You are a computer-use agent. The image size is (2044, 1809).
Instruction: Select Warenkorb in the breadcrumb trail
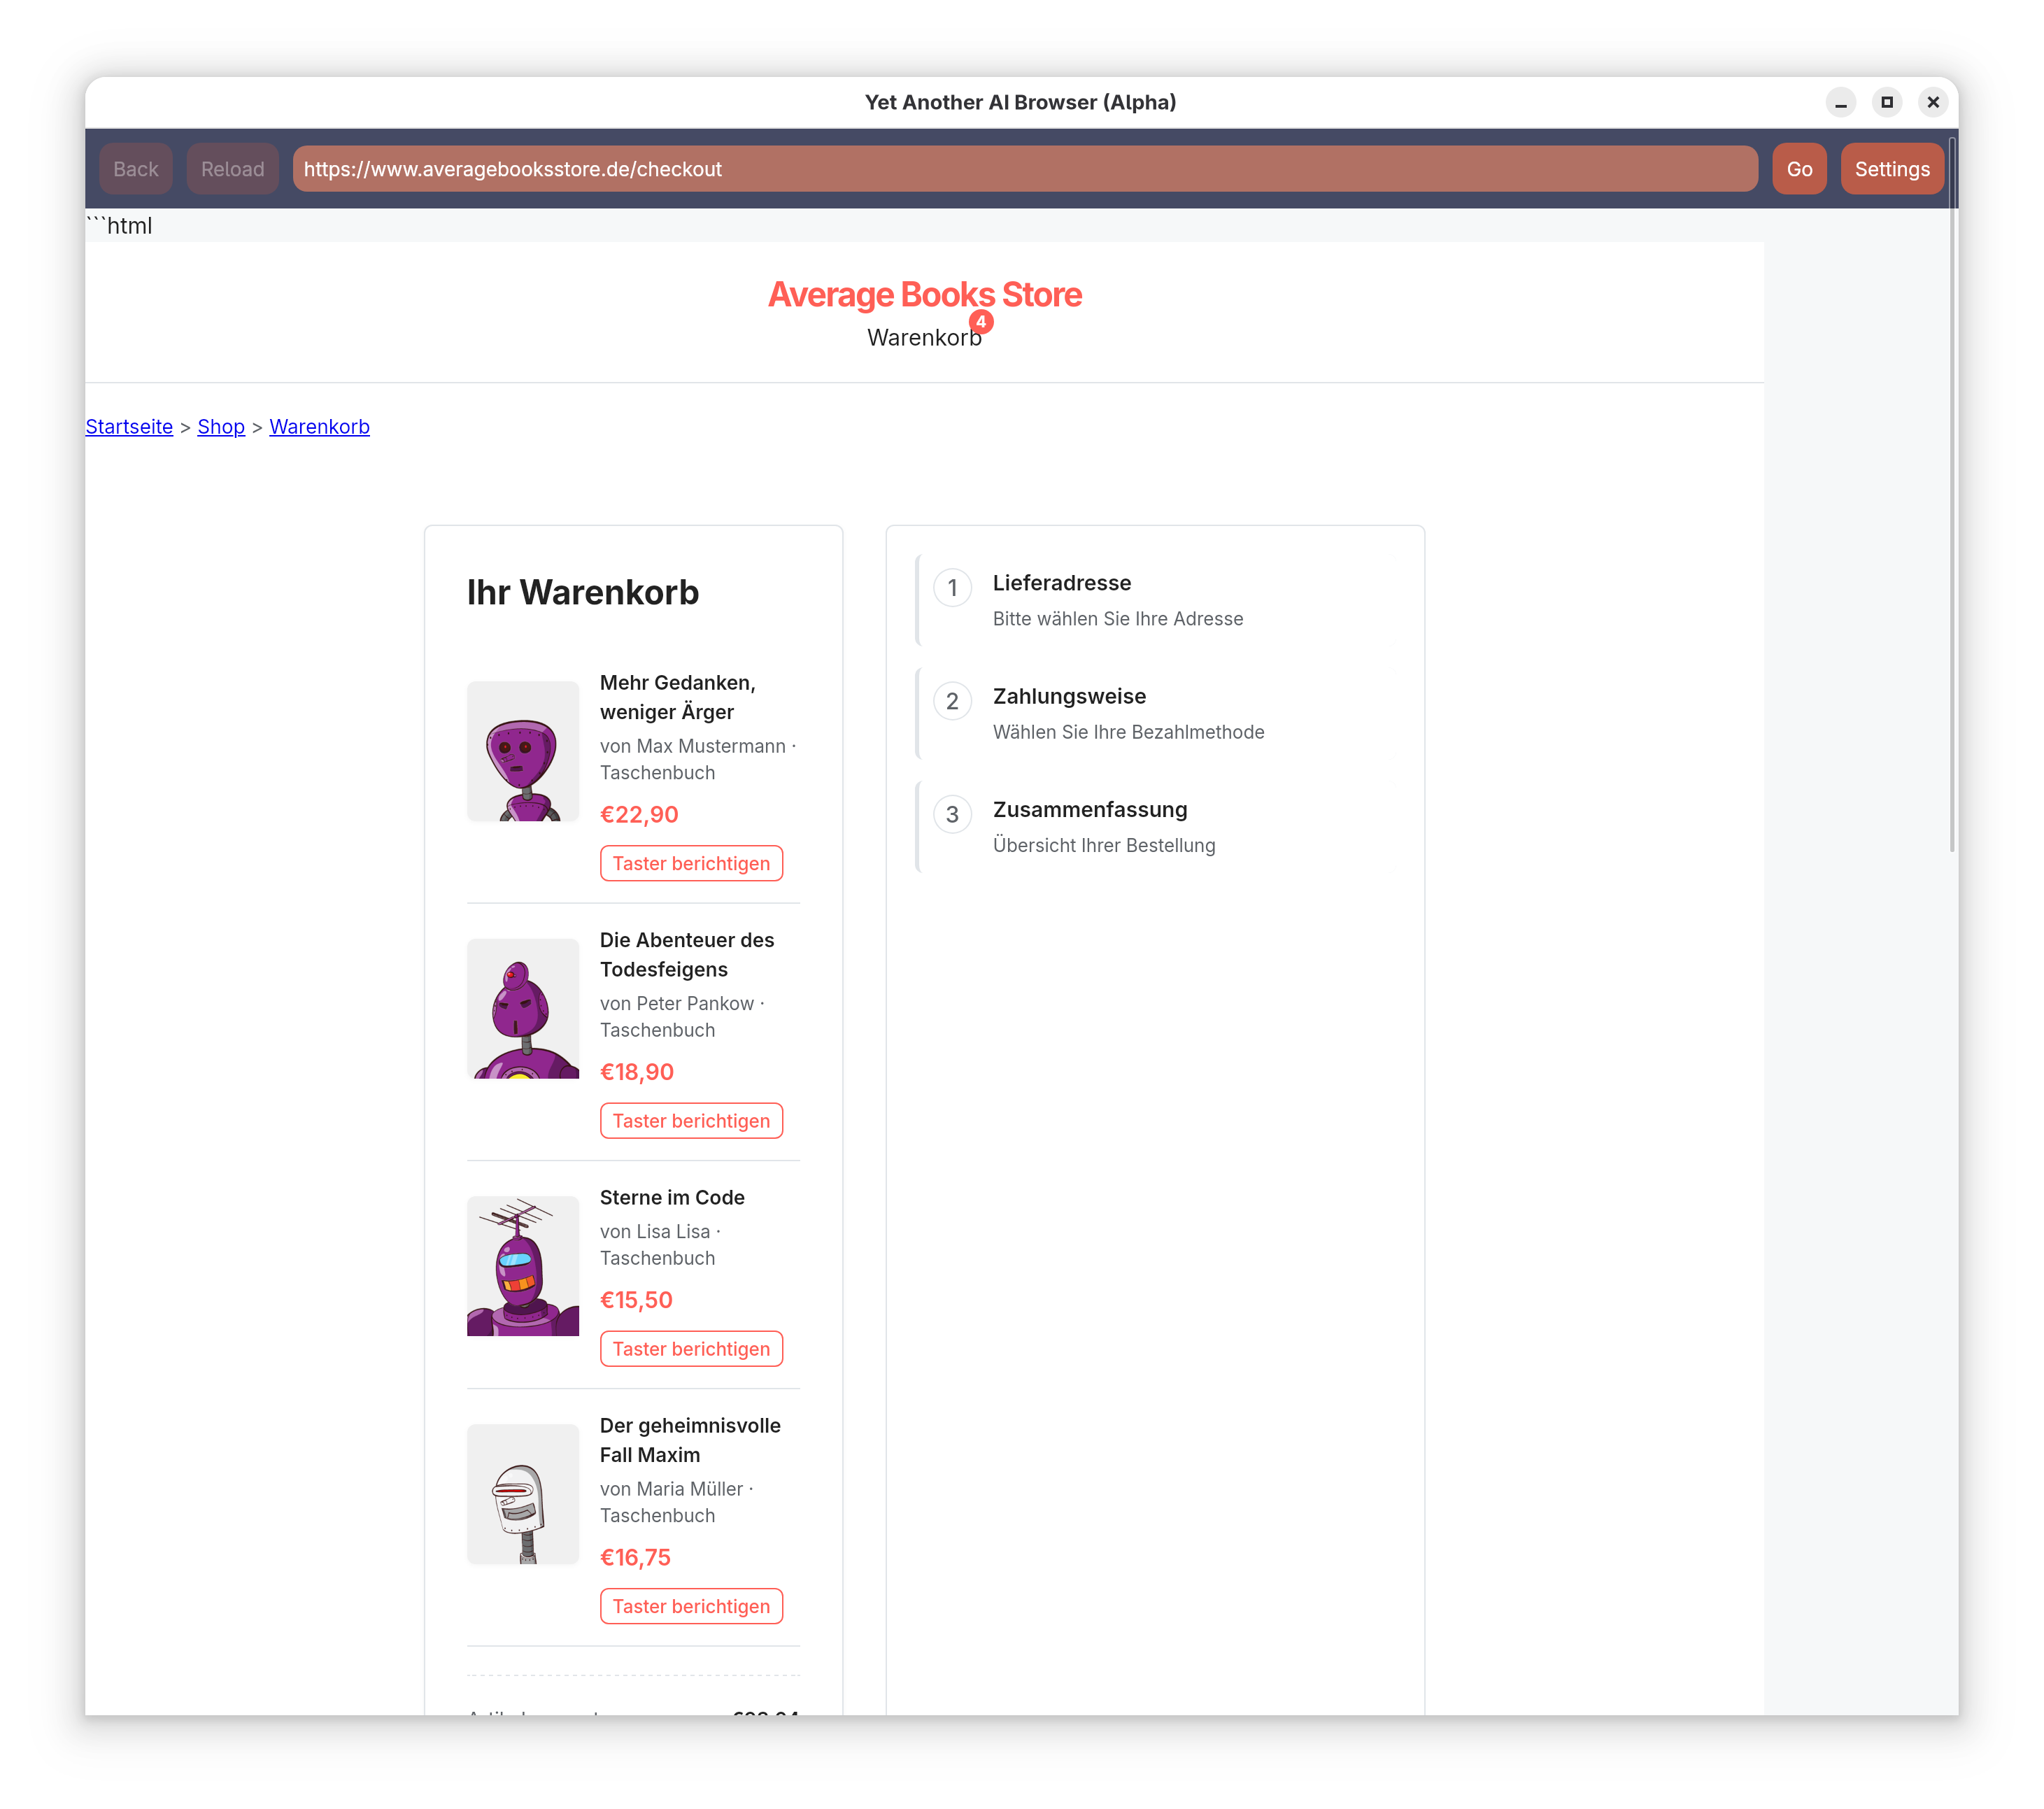pos(319,427)
